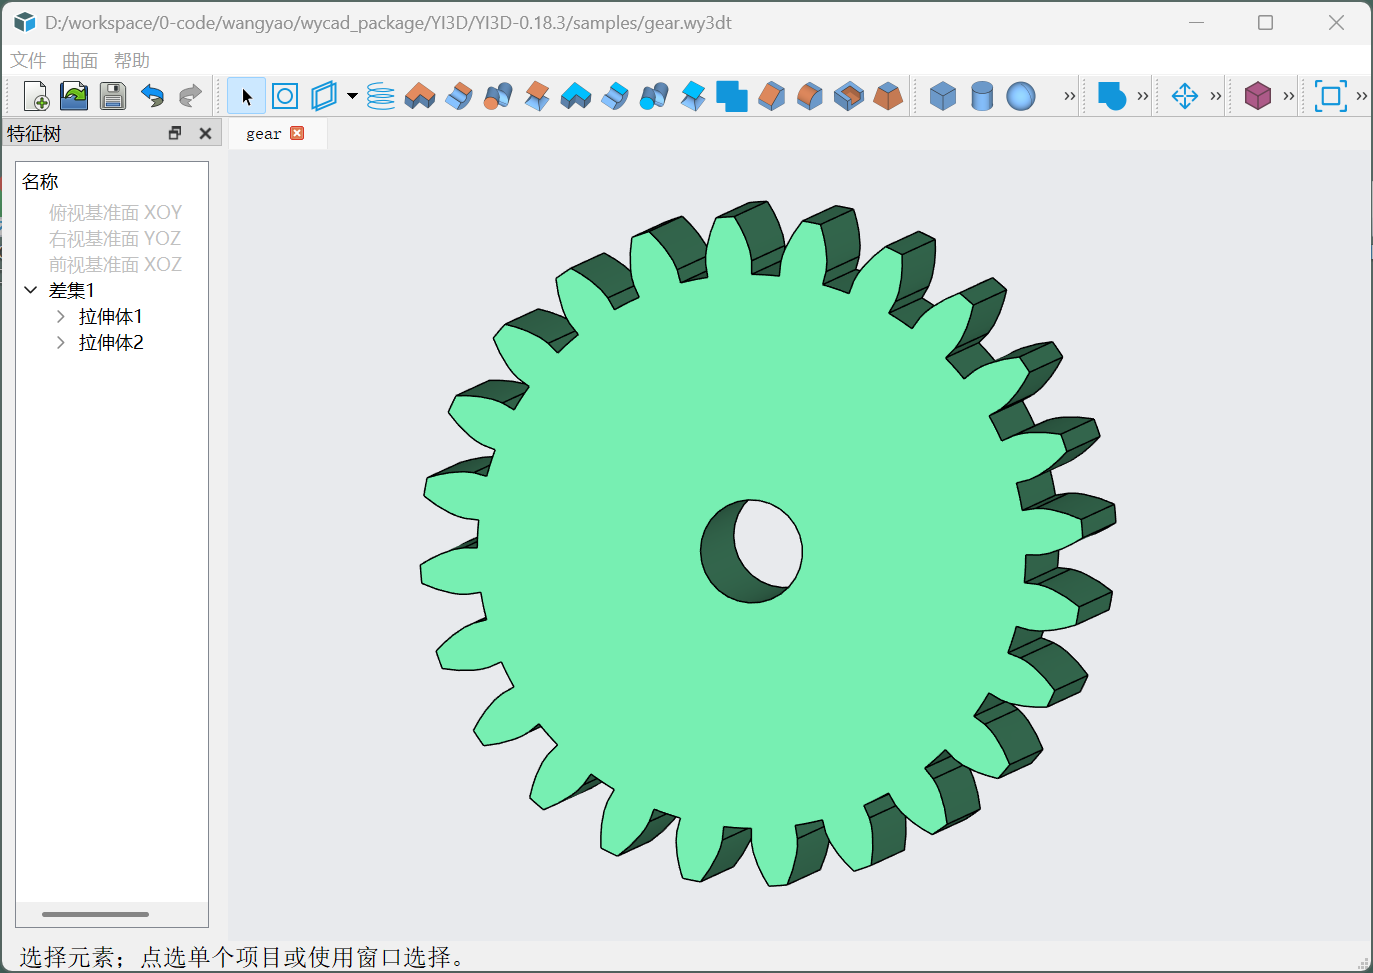Open the dropdown arrow beside the plane tool

[352, 96]
